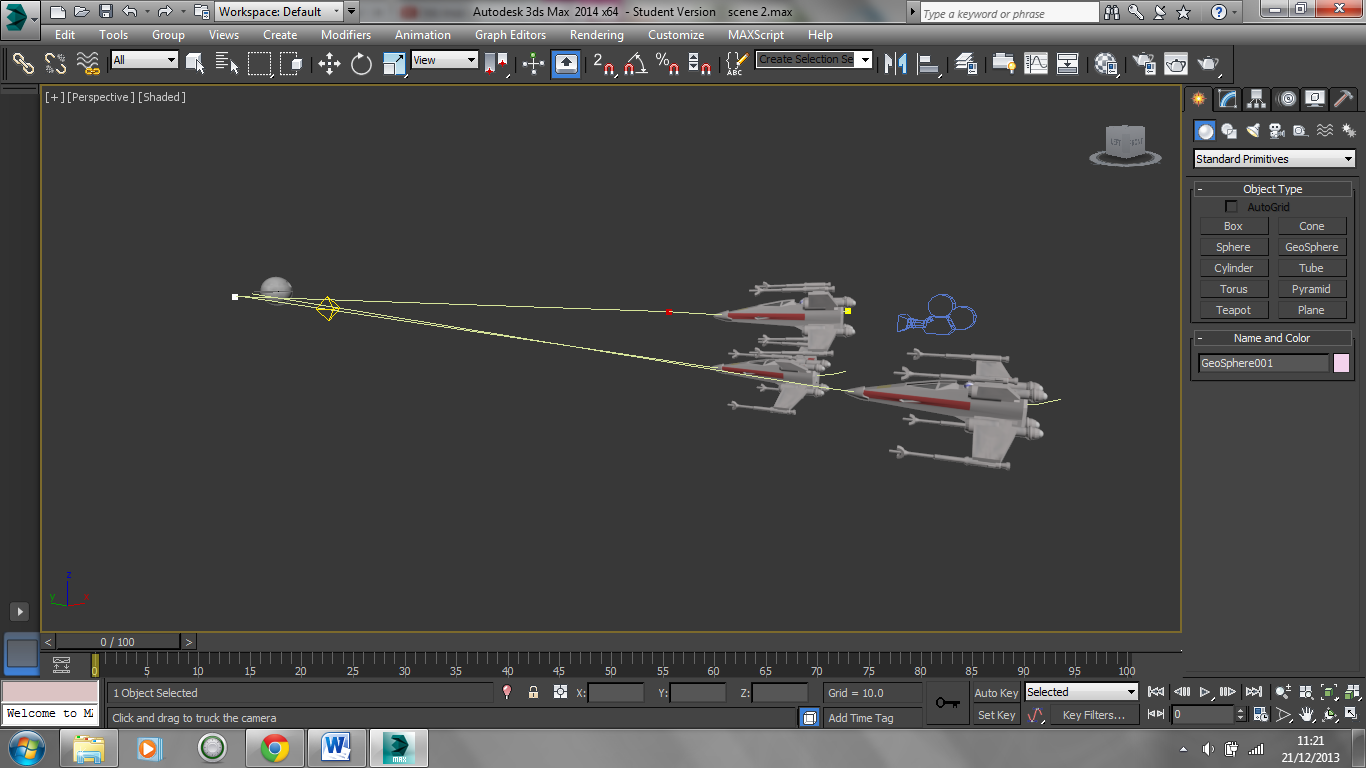The height and width of the screenshot is (768, 1366).
Task: Open the Material Editor
Action: [1105, 63]
